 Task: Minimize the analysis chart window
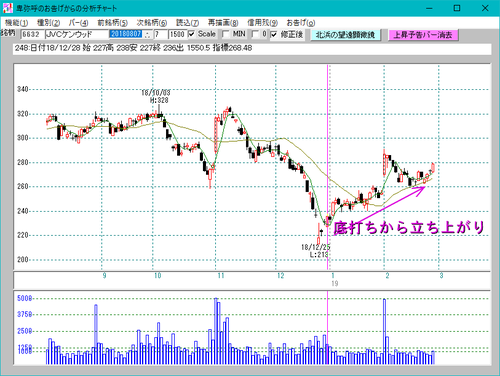(429, 8)
